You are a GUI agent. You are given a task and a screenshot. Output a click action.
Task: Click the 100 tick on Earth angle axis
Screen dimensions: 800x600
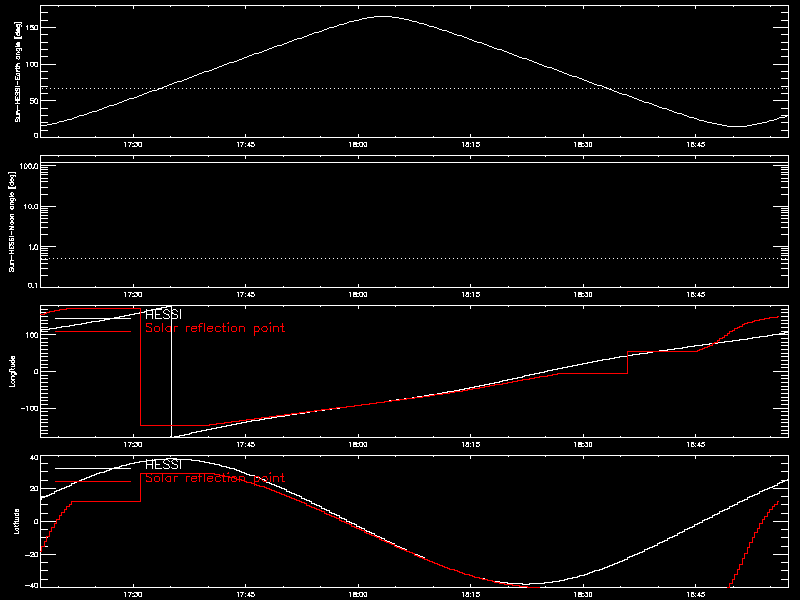tap(32, 64)
